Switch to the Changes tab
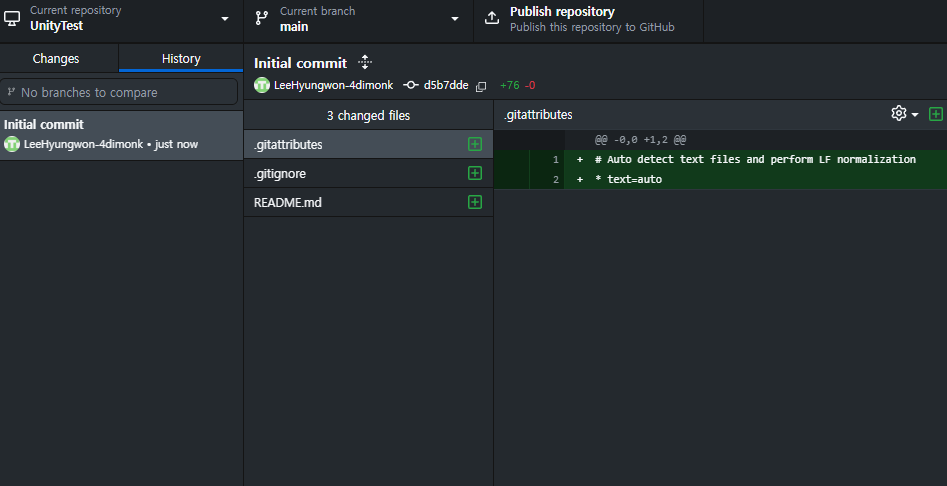 point(56,59)
